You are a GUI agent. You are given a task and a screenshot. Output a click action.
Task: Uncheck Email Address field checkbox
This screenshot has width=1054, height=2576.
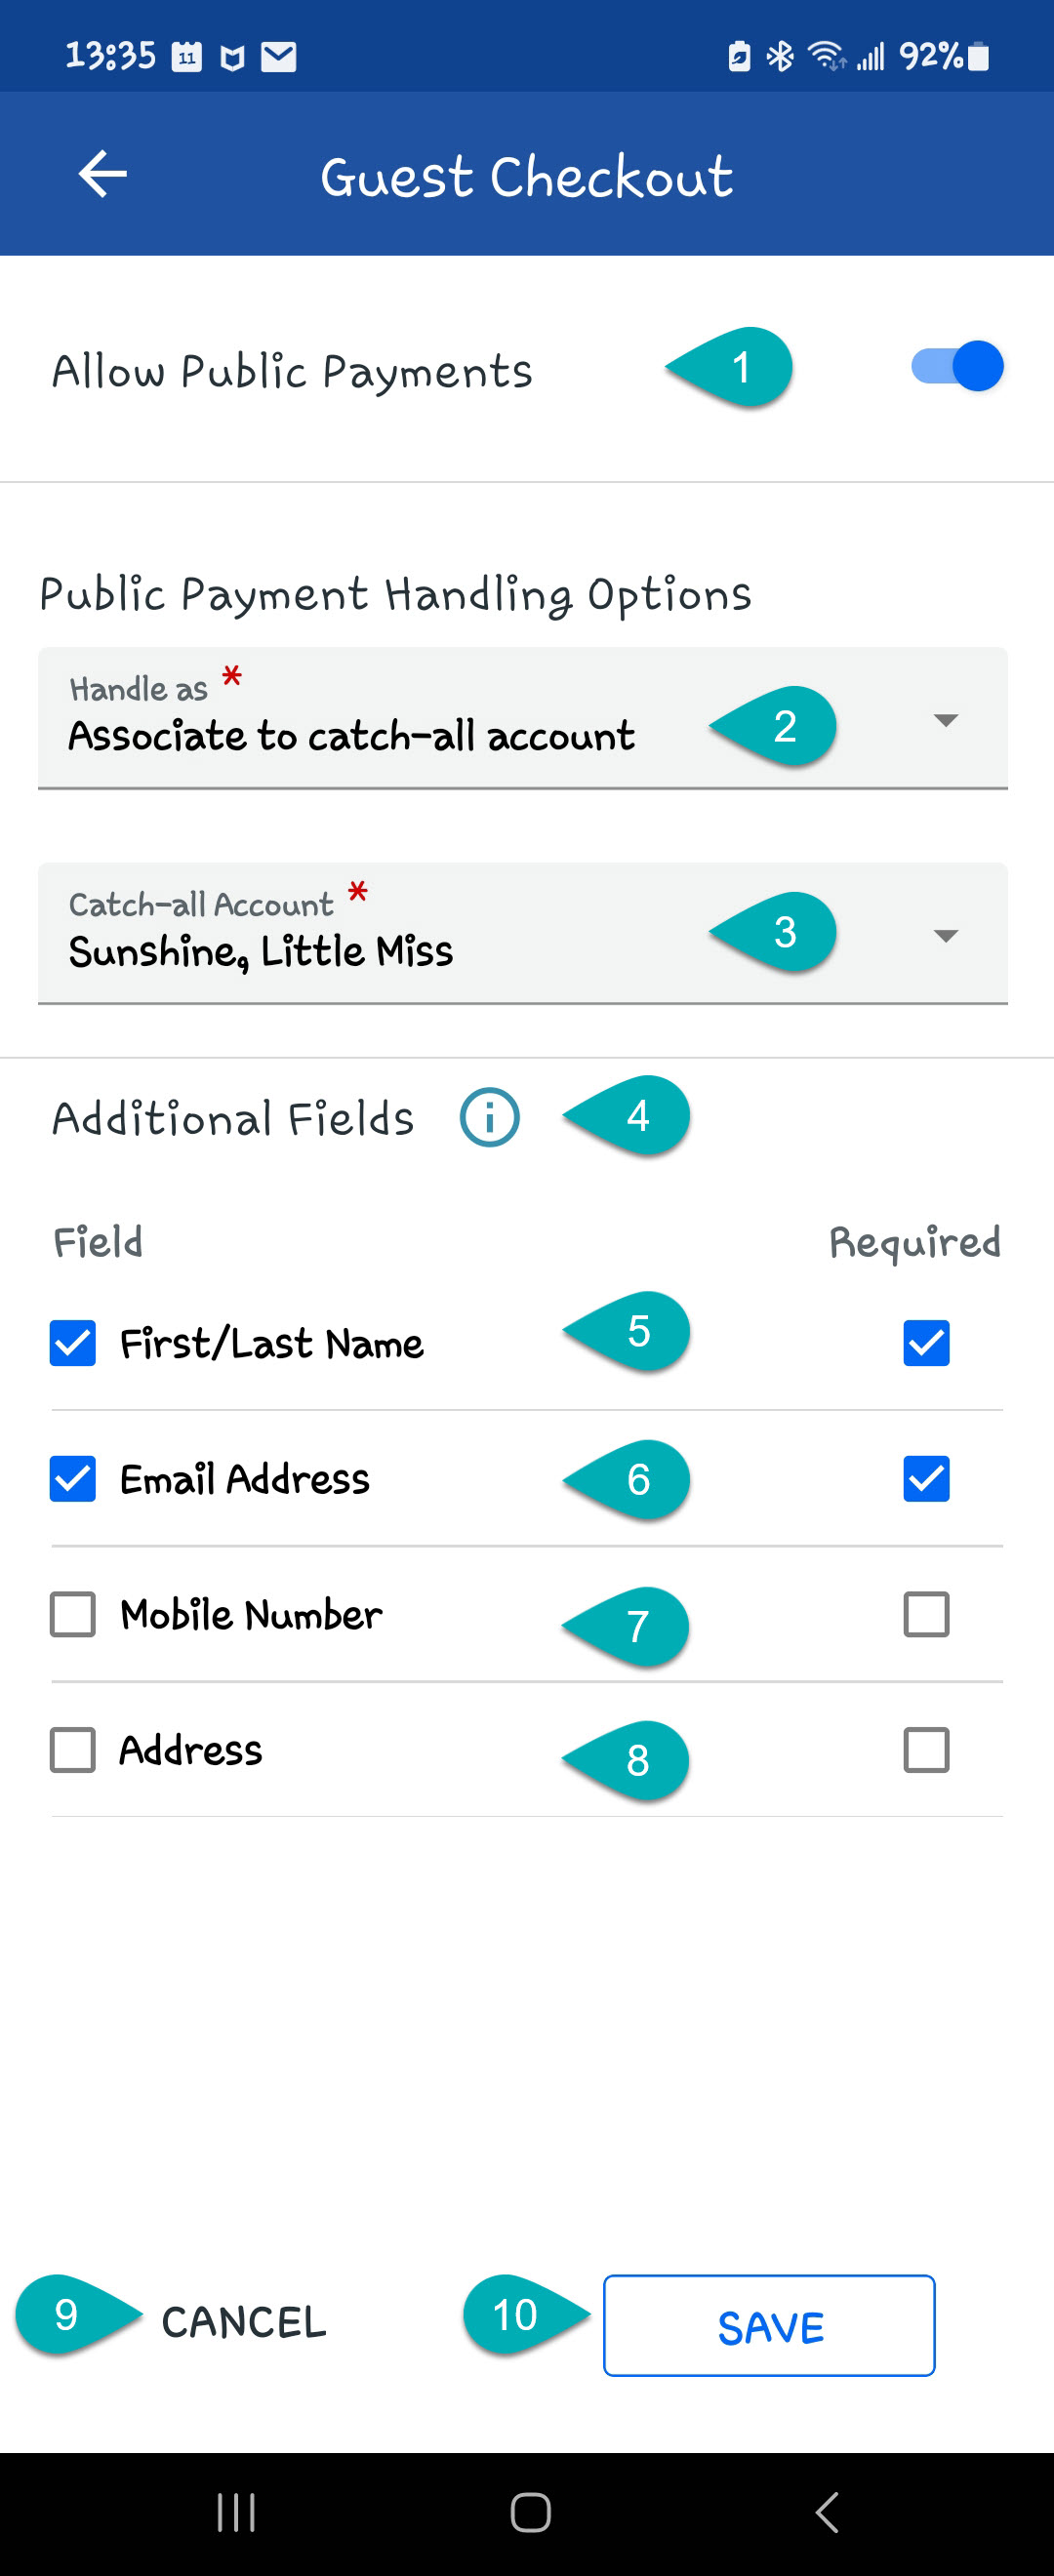pos(73,1479)
